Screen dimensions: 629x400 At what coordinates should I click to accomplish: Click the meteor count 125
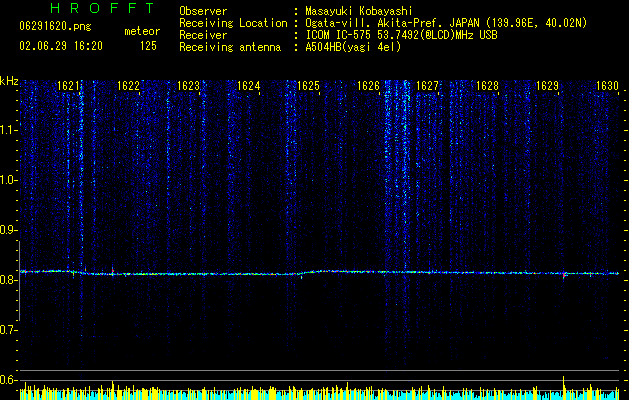(148, 46)
